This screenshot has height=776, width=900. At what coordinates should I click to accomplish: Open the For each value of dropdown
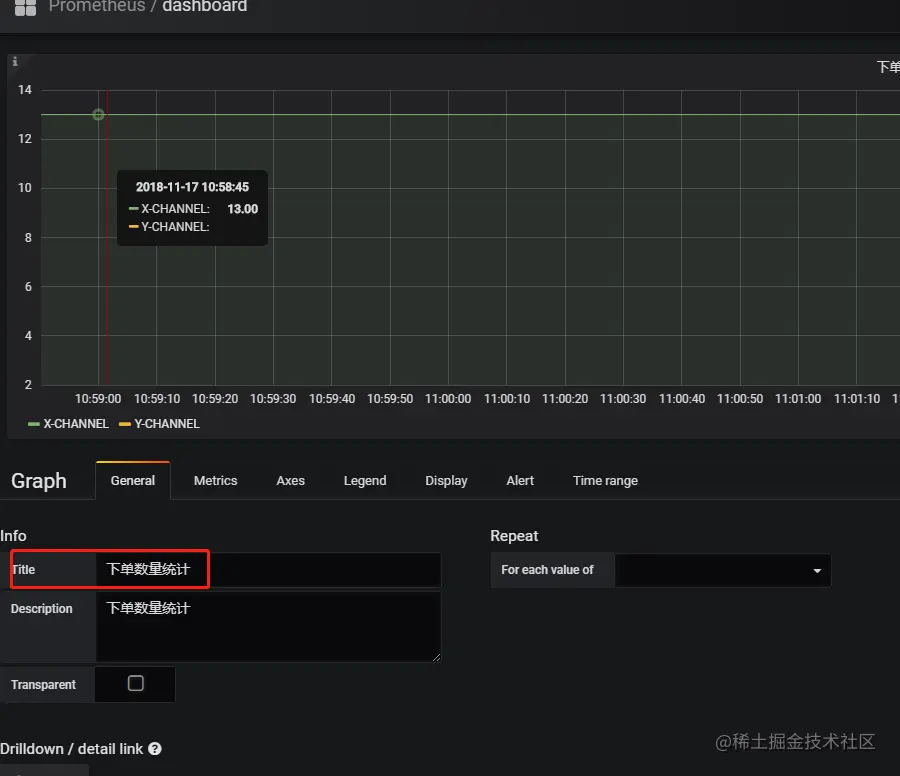pos(722,570)
